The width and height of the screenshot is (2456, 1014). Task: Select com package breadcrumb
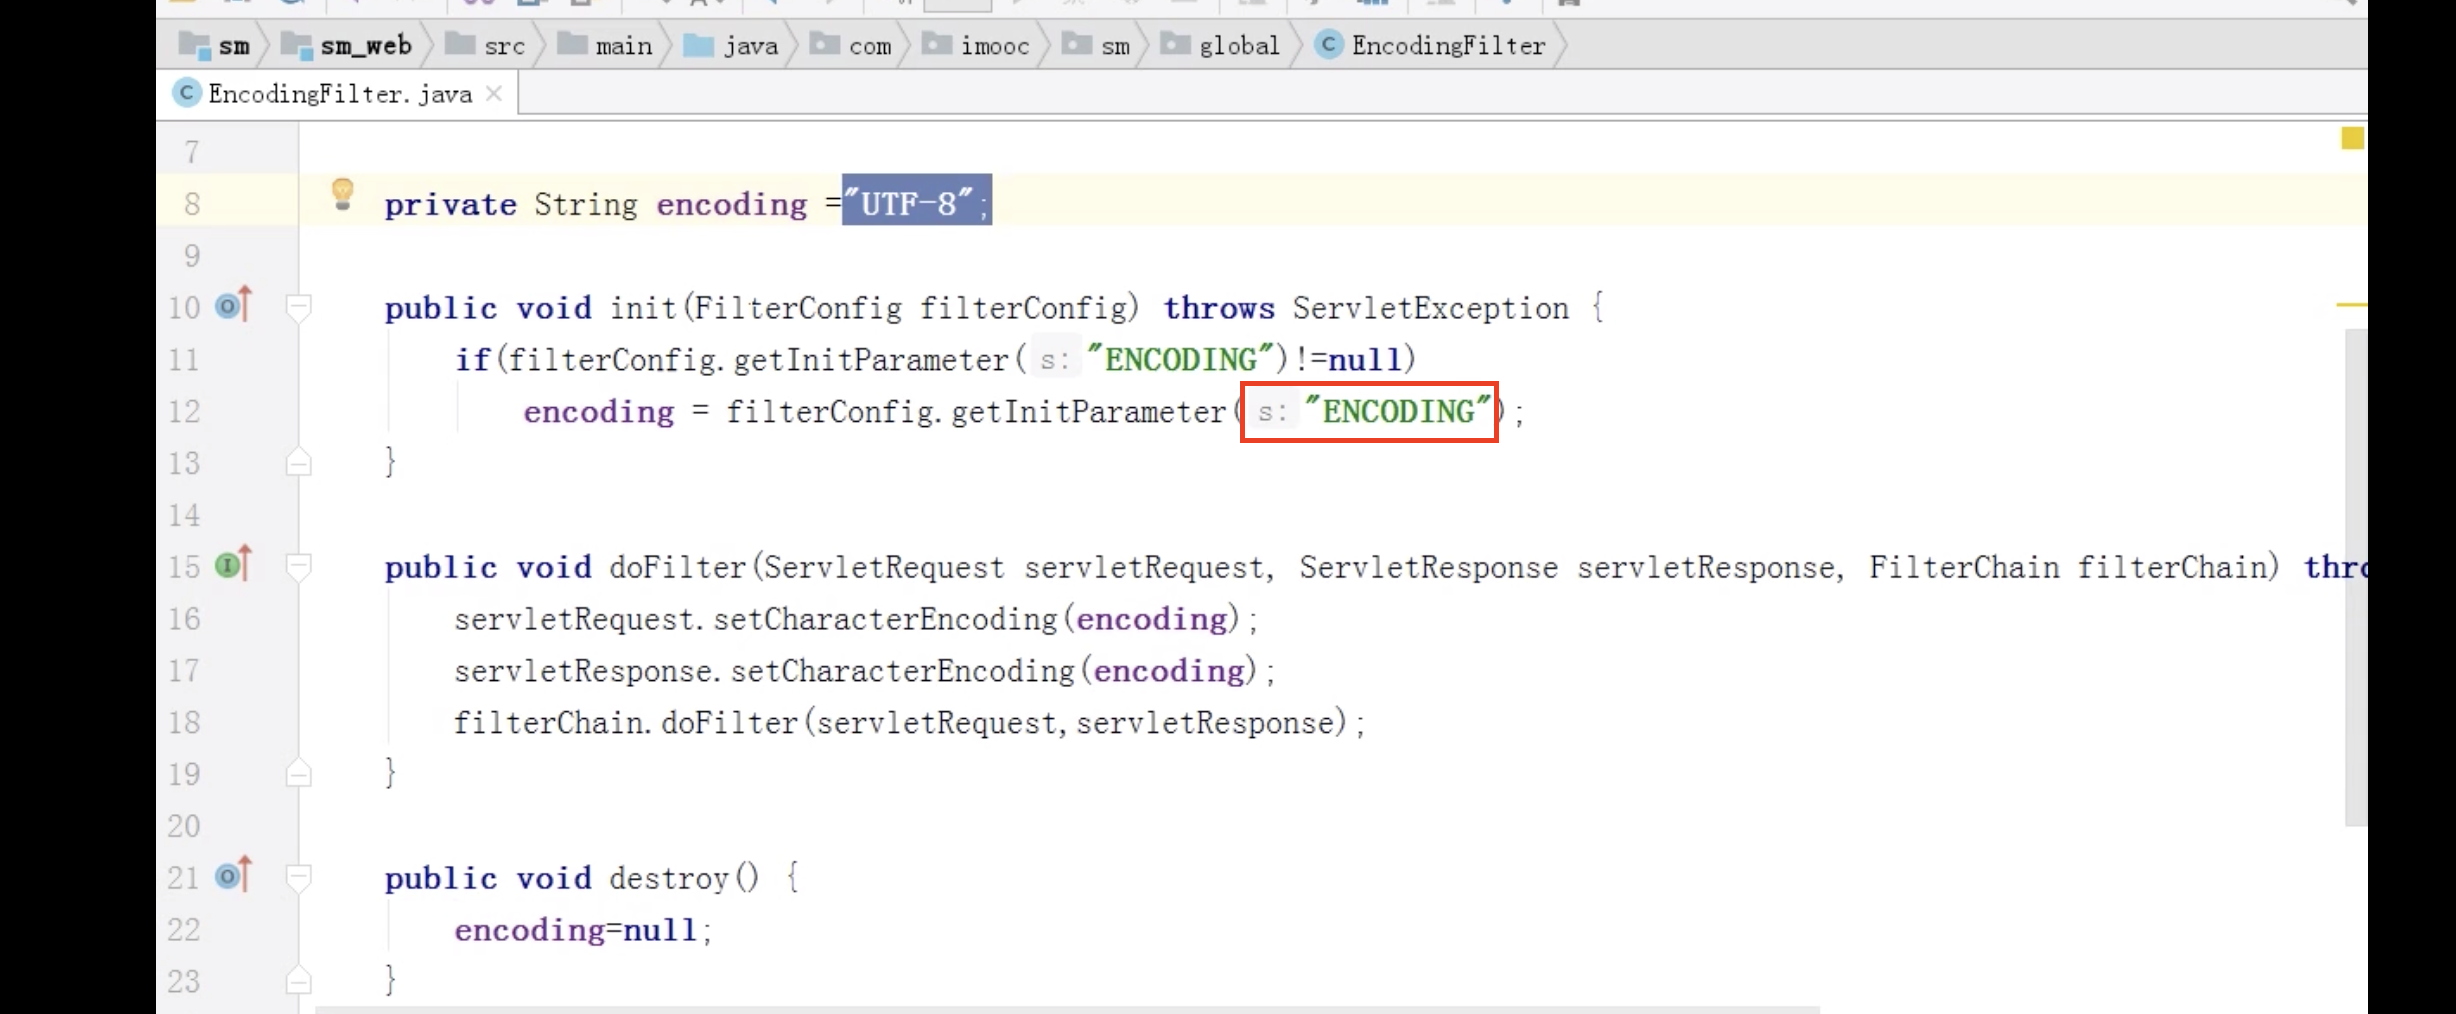[851, 45]
